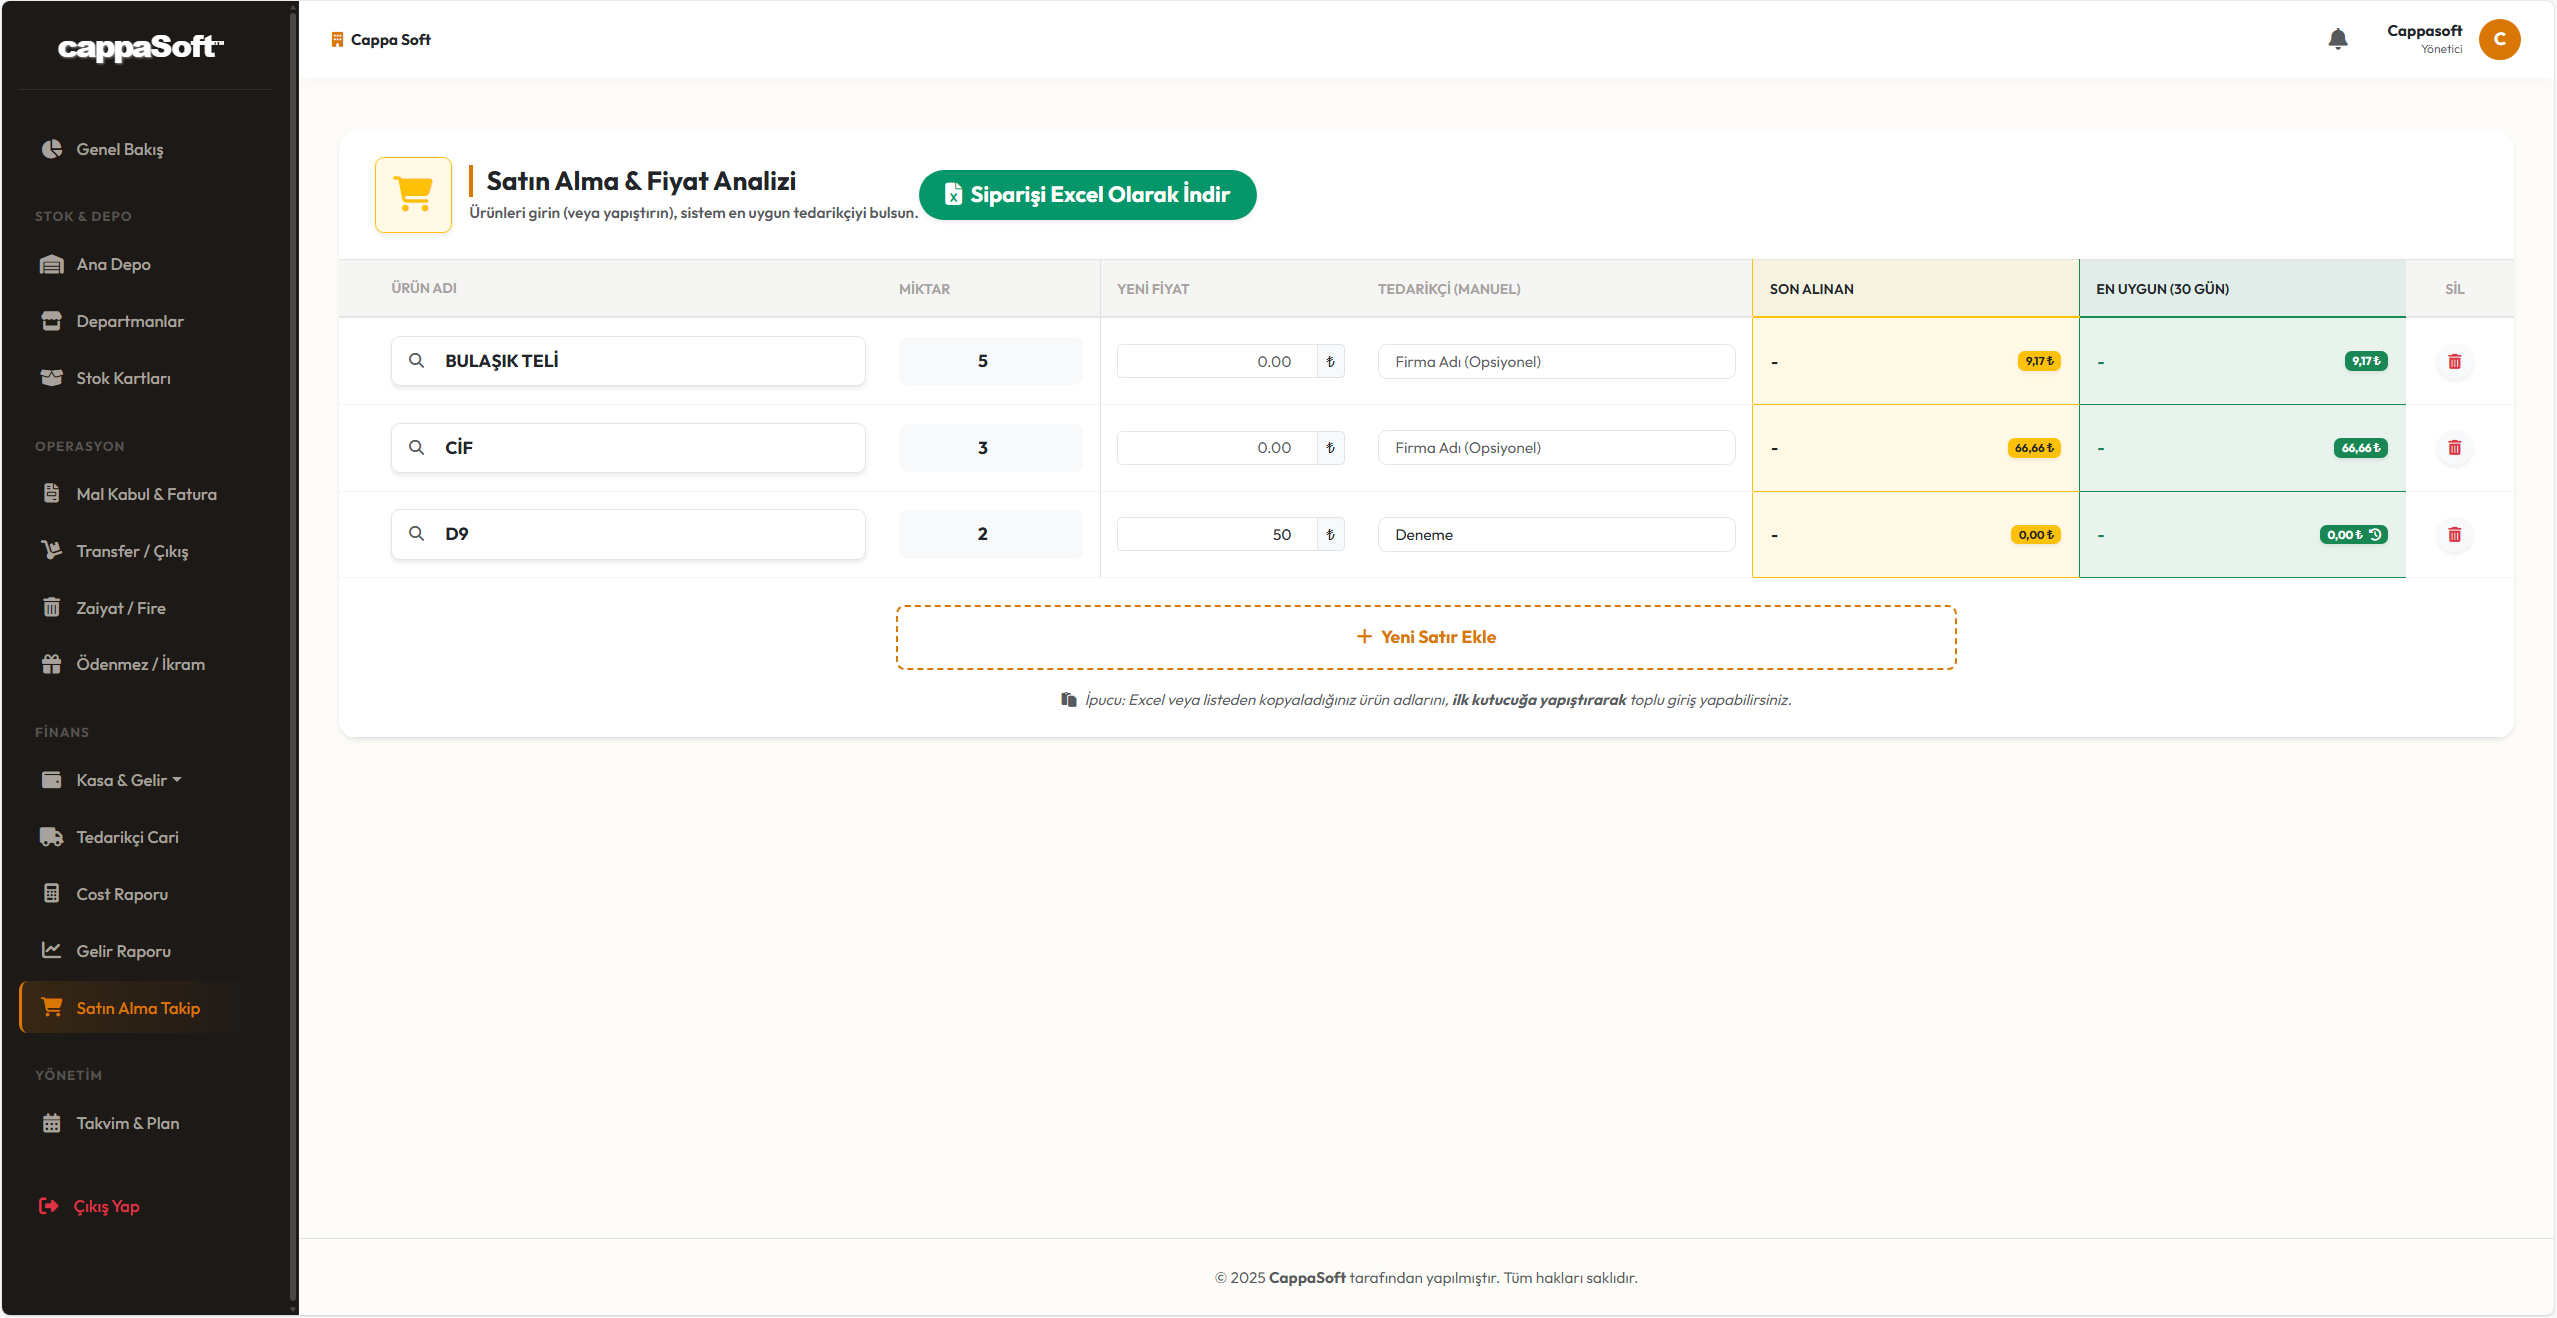The image size is (2557, 1318).
Task: Focus the new price field for BULAŞIK TELİ
Action: click(x=1215, y=361)
